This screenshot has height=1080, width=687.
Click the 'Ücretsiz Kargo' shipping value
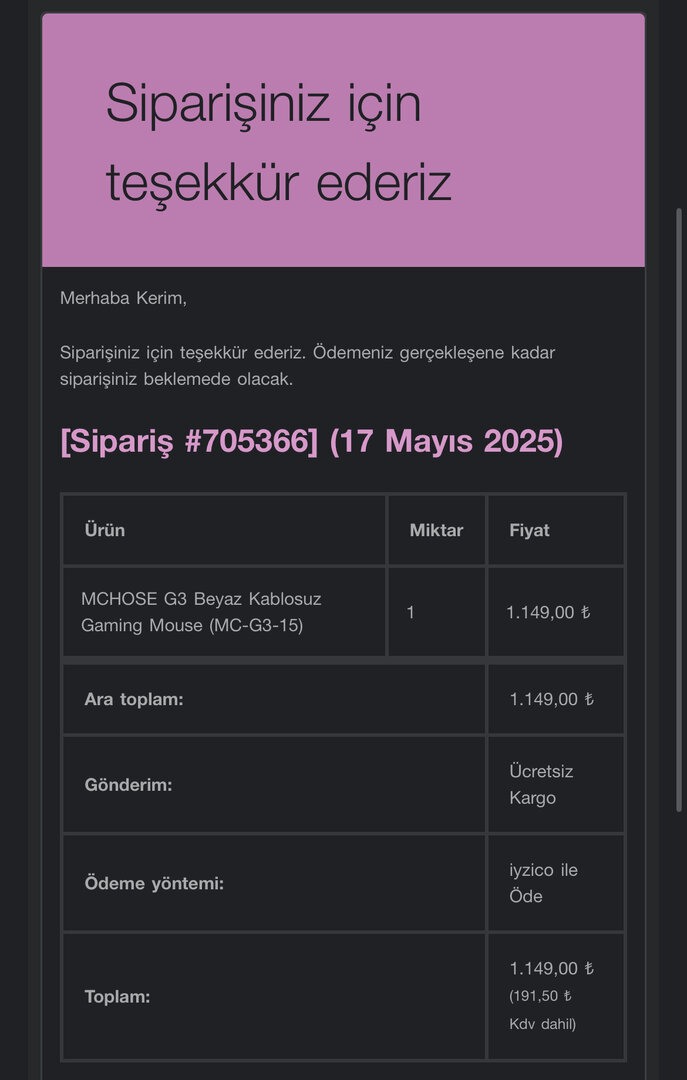(541, 785)
